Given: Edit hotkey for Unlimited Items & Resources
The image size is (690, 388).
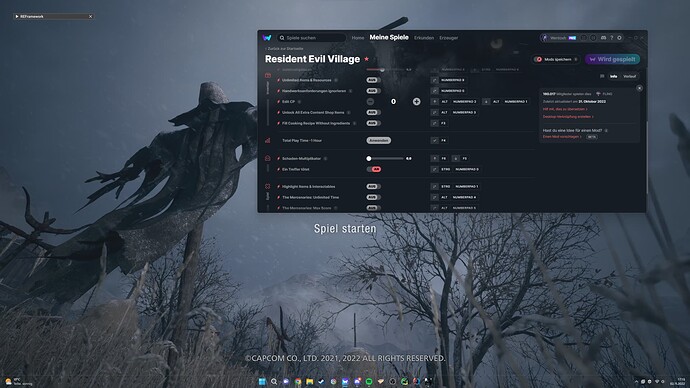Looking at the screenshot, I should pyautogui.click(x=435, y=80).
